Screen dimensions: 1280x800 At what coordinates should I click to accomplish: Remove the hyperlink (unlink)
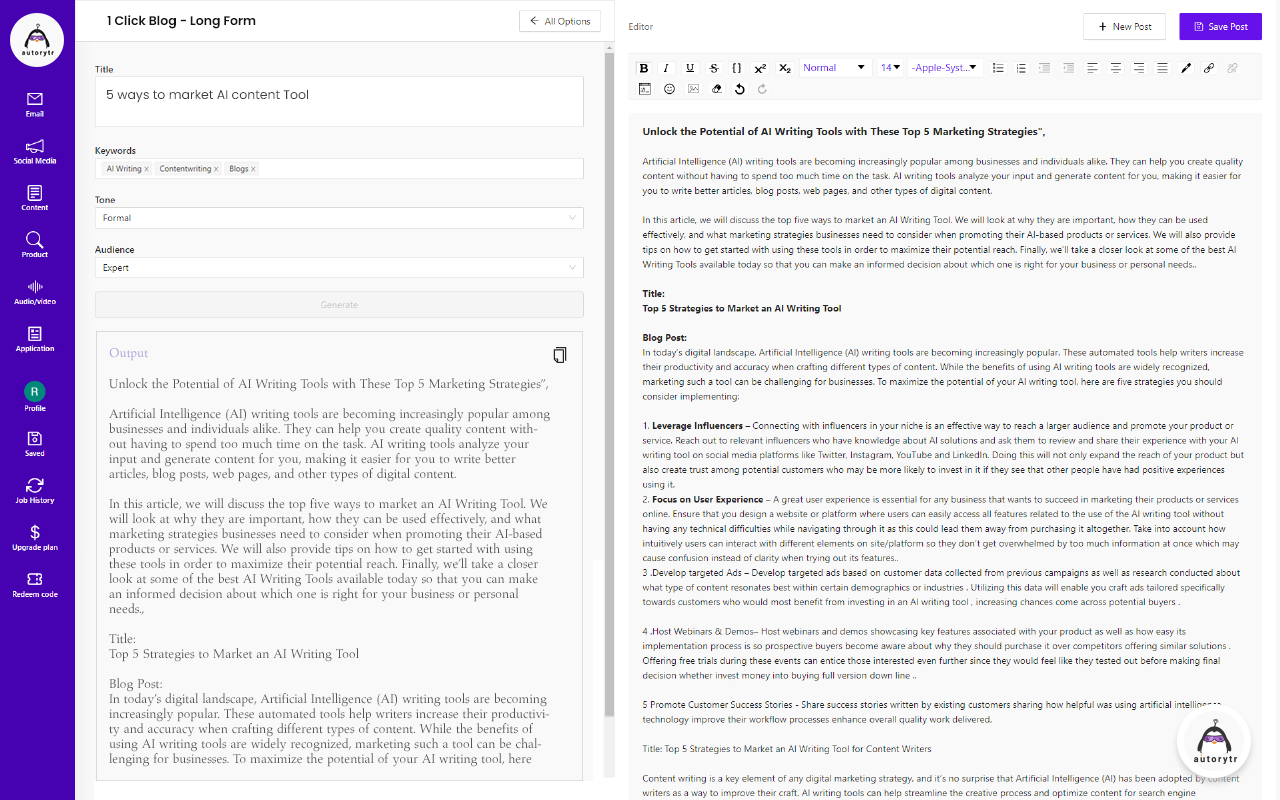pyautogui.click(x=1232, y=68)
